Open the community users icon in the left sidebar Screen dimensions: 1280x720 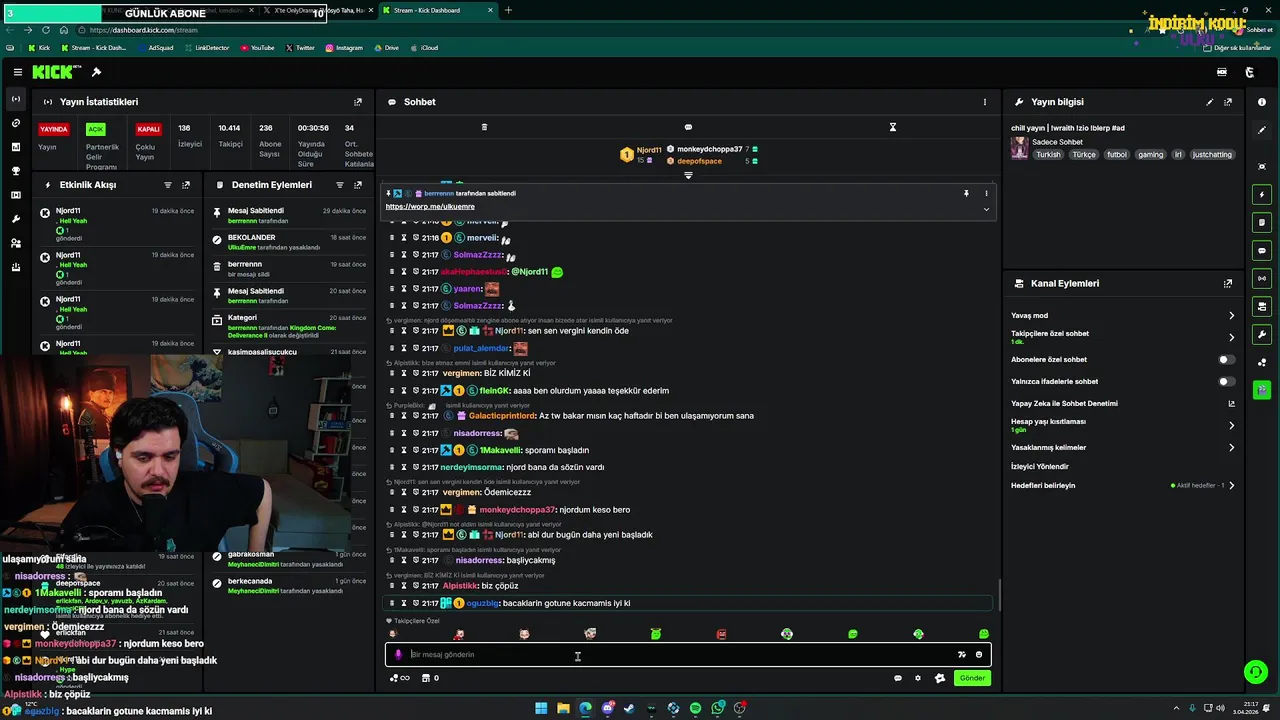15,243
